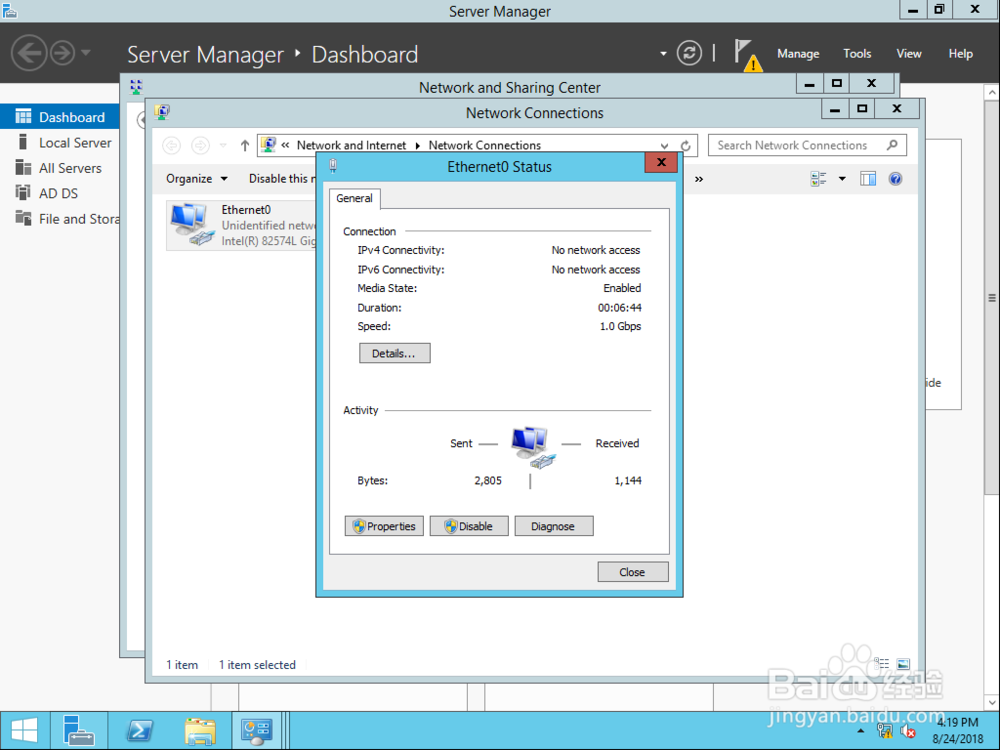The height and width of the screenshot is (750, 1000).
Task: Launch Windows PowerShell from the taskbar
Action: pyautogui.click(x=140, y=731)
